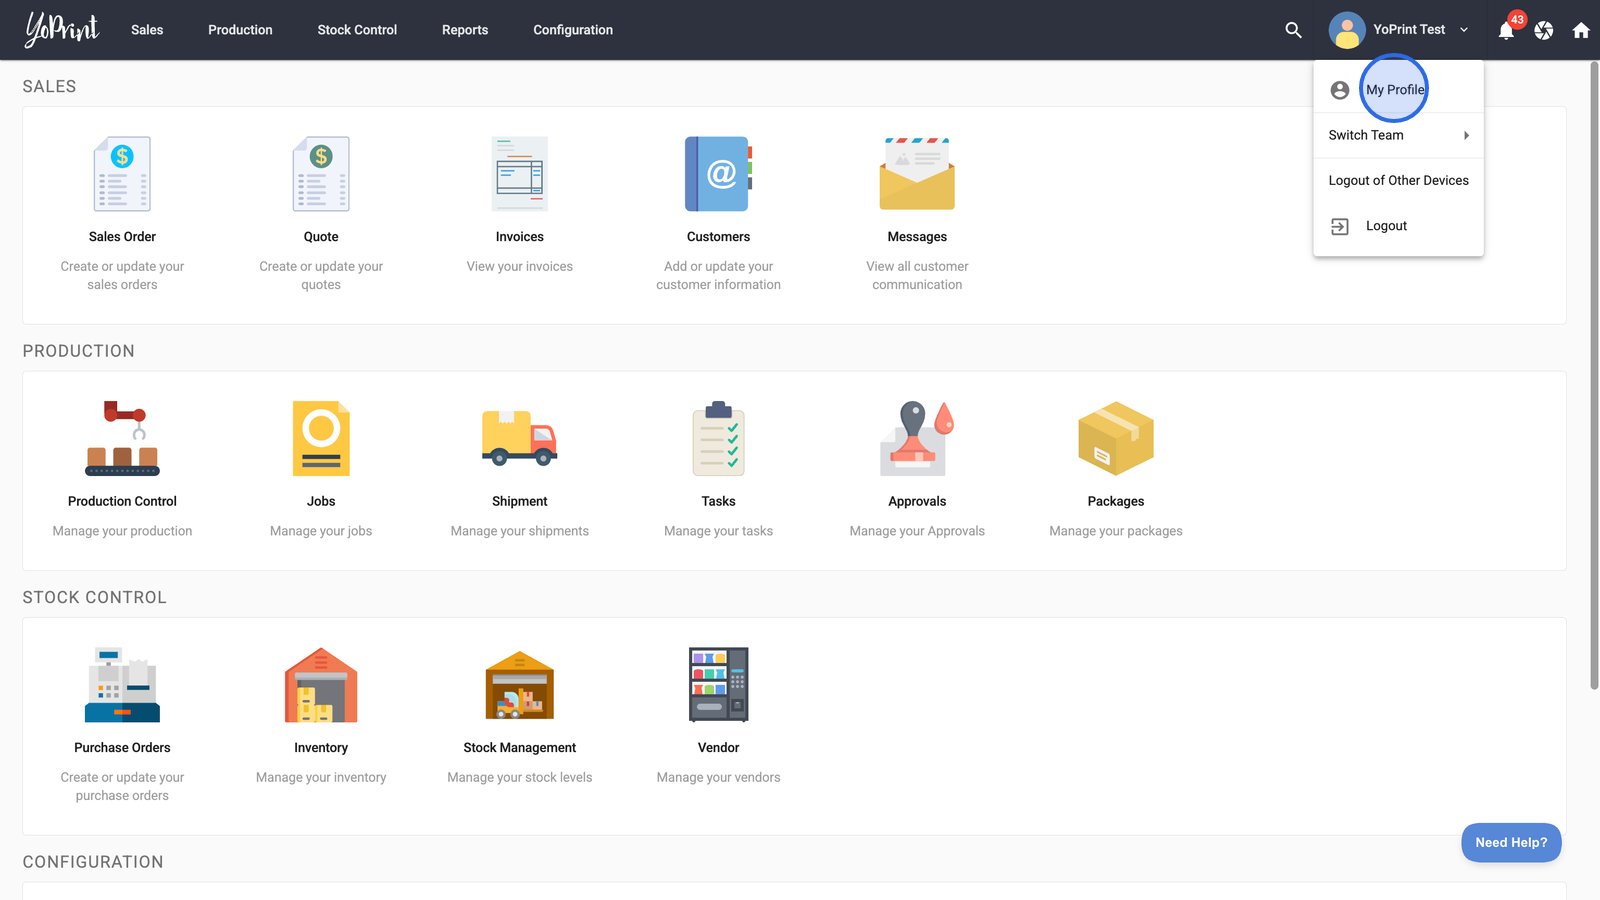Click the YoPrint logo
This screenshot has height=900, width=1600.
coord(62,30)
